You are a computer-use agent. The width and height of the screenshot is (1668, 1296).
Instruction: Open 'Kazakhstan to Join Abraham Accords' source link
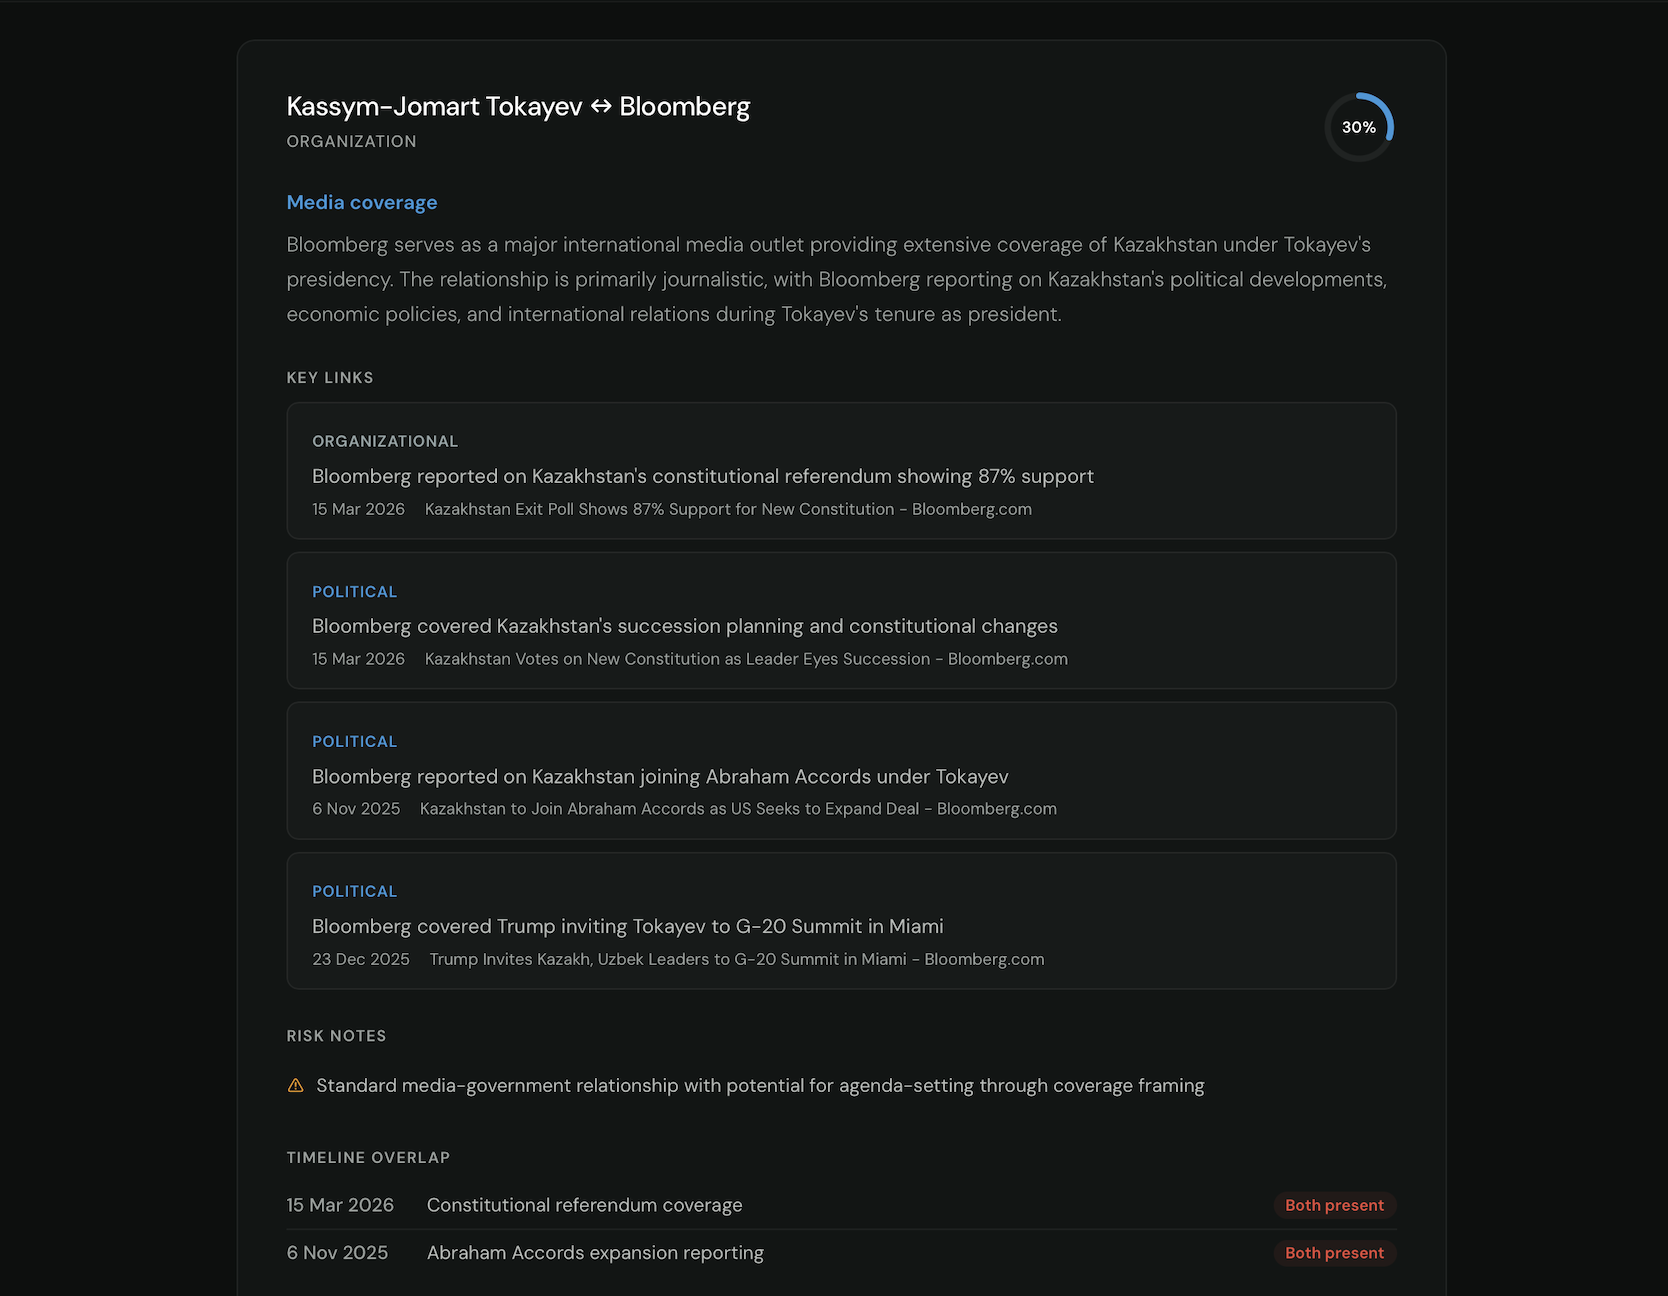coord(738,809)
